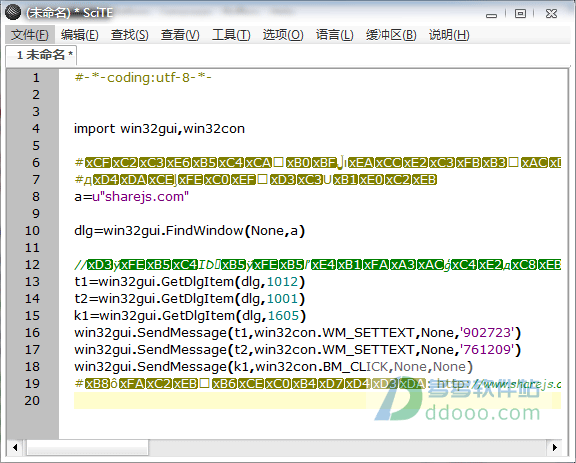Select the '1 未命名 *' document tab
This screenshot has width=576, height=463.
click(x=42, y=55)
